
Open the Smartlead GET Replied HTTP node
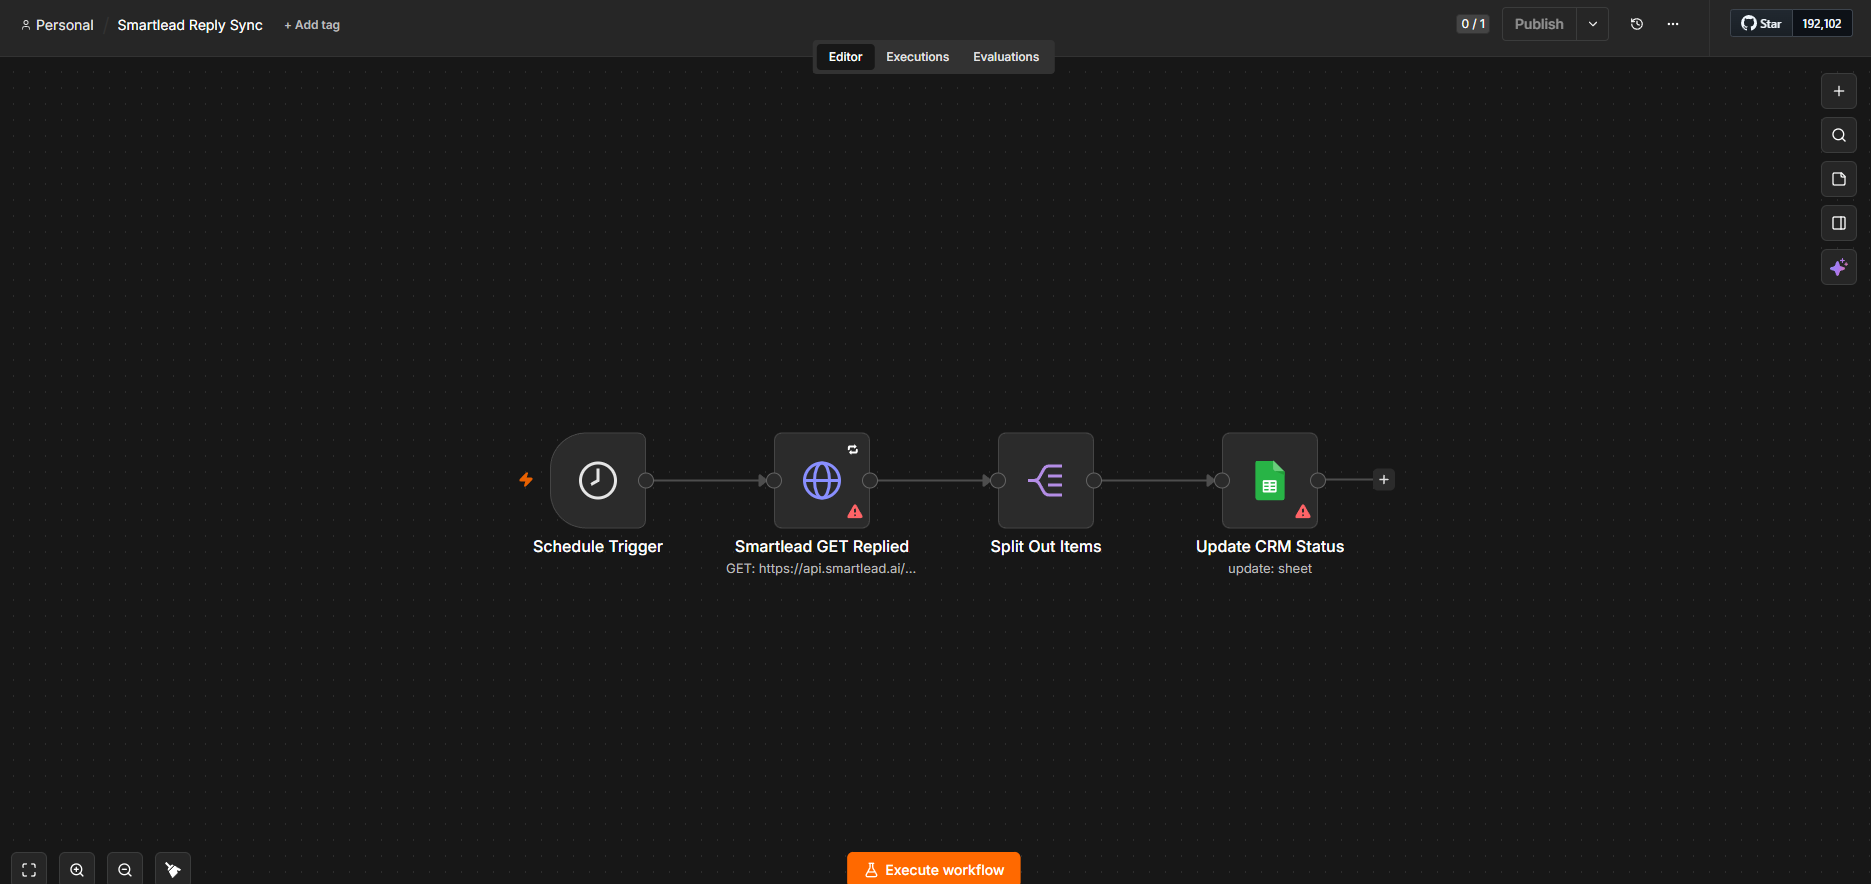point(822,480)
